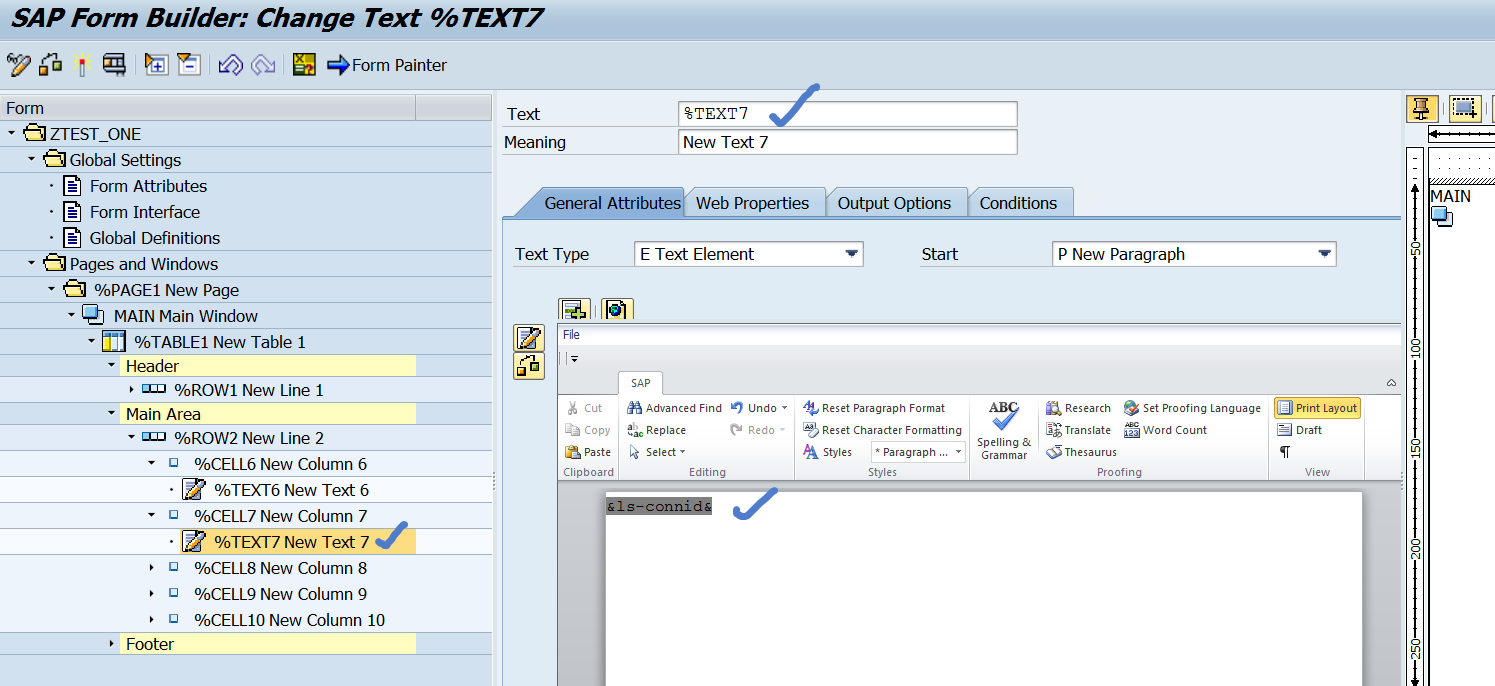Click the yellow hierarchy icon beside editor
Viewport: 1495px width, 686px height.
click(529, 366)
